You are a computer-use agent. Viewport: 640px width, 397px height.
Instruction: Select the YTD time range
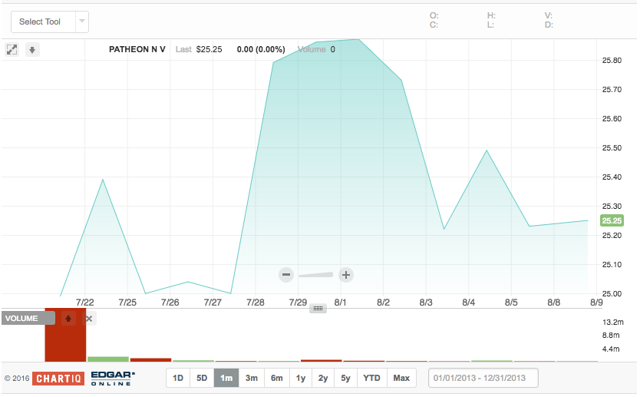tap(371, 378)
